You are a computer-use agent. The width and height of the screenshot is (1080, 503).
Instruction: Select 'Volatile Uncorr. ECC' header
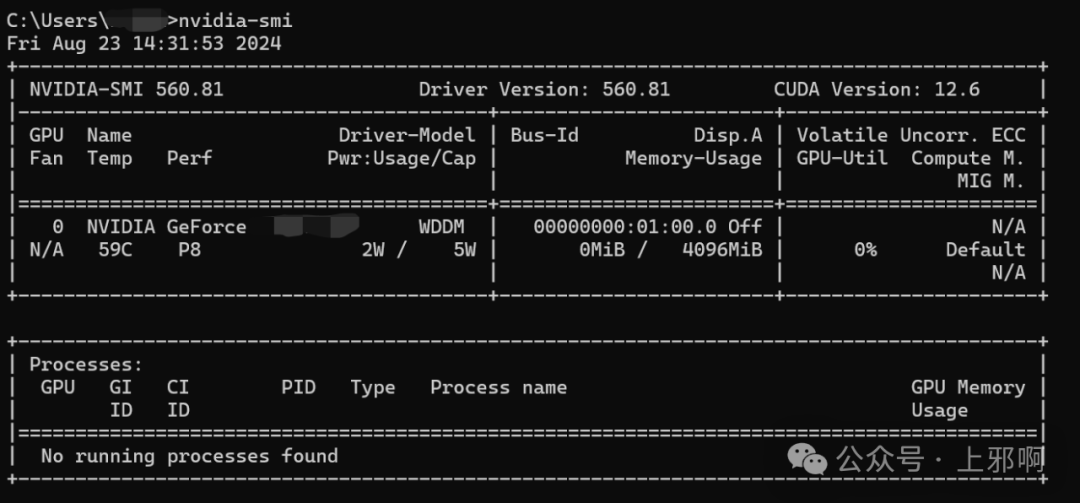point(911,135)
